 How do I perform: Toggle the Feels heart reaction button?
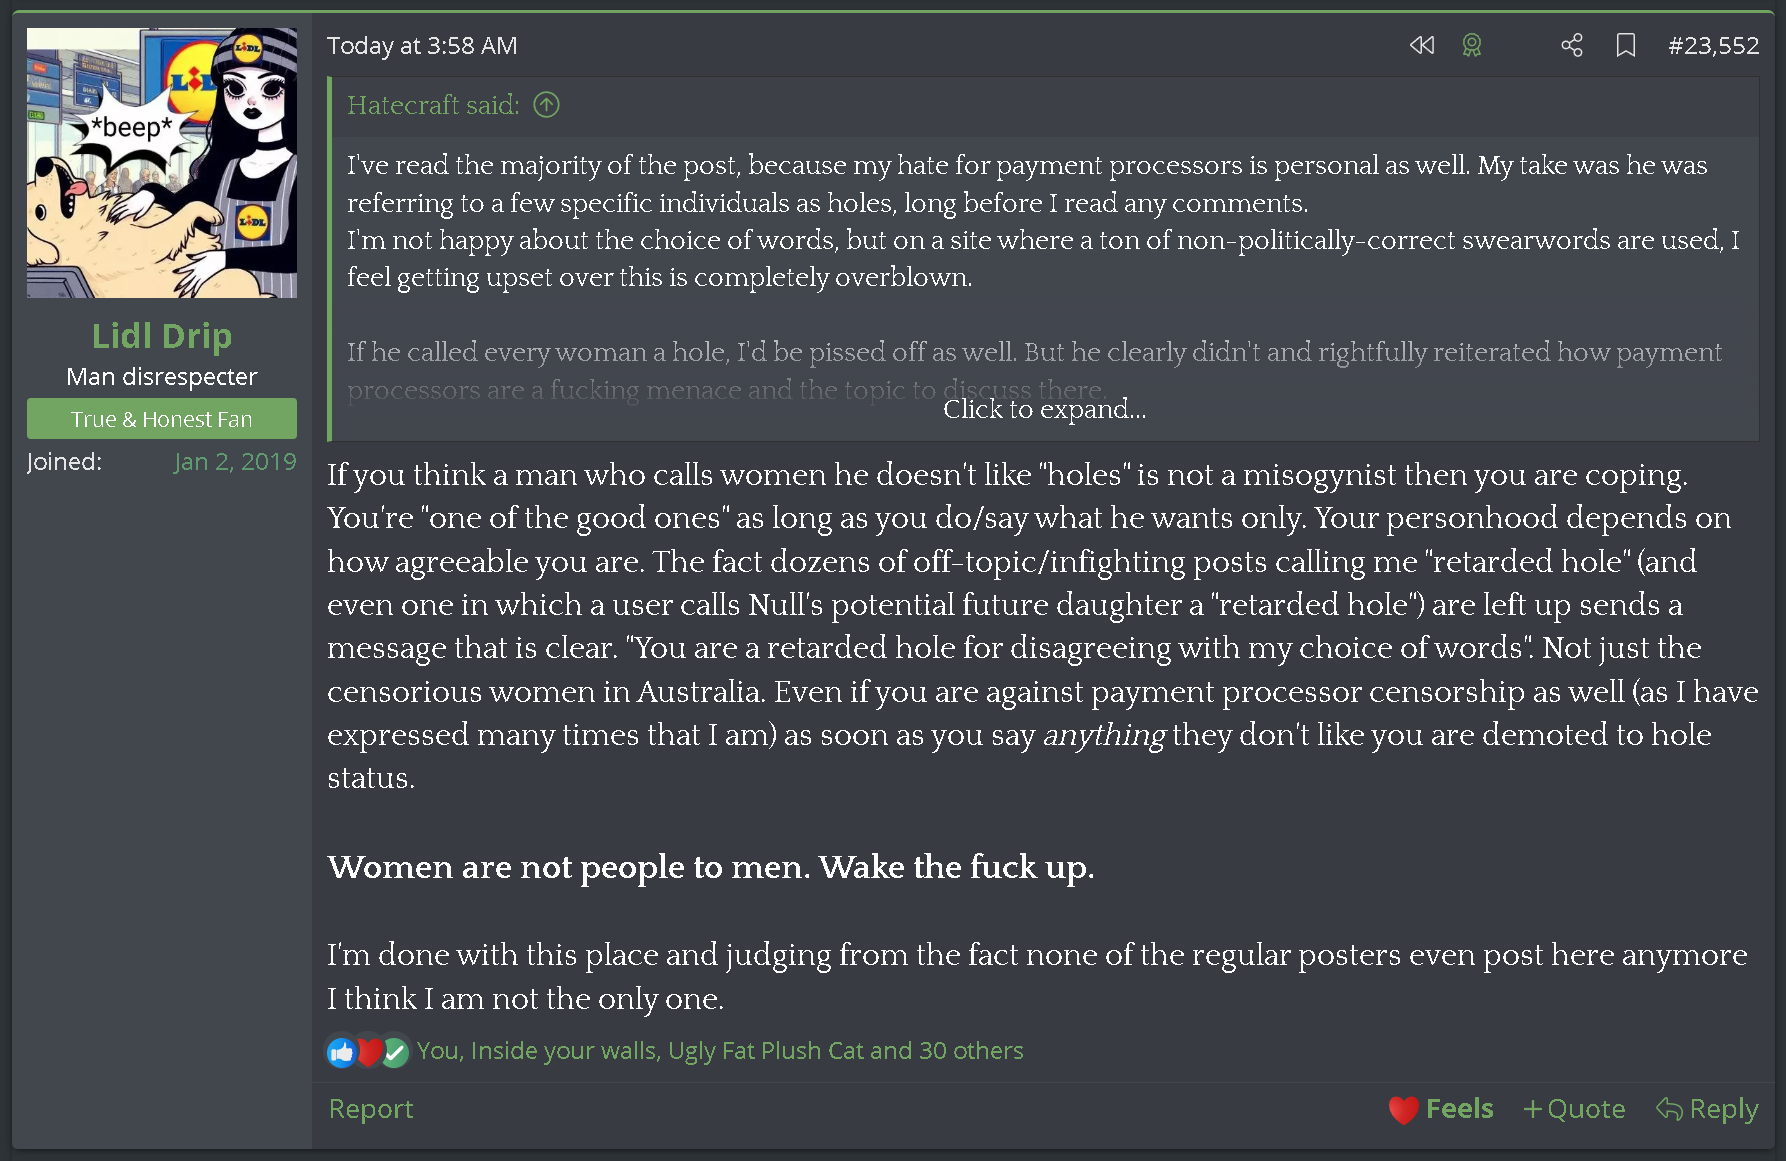tap(1440, 1109)
